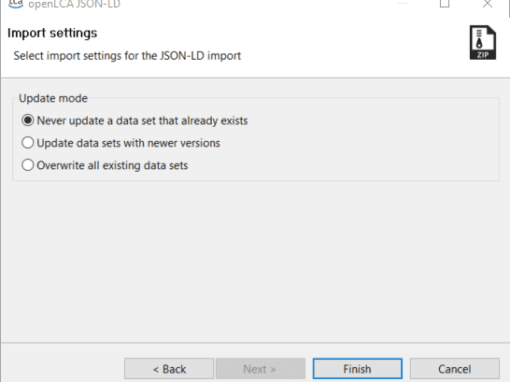Click the Never update radio circle
The width and height of the screenshot is (510, 382).
pos(28,120)
